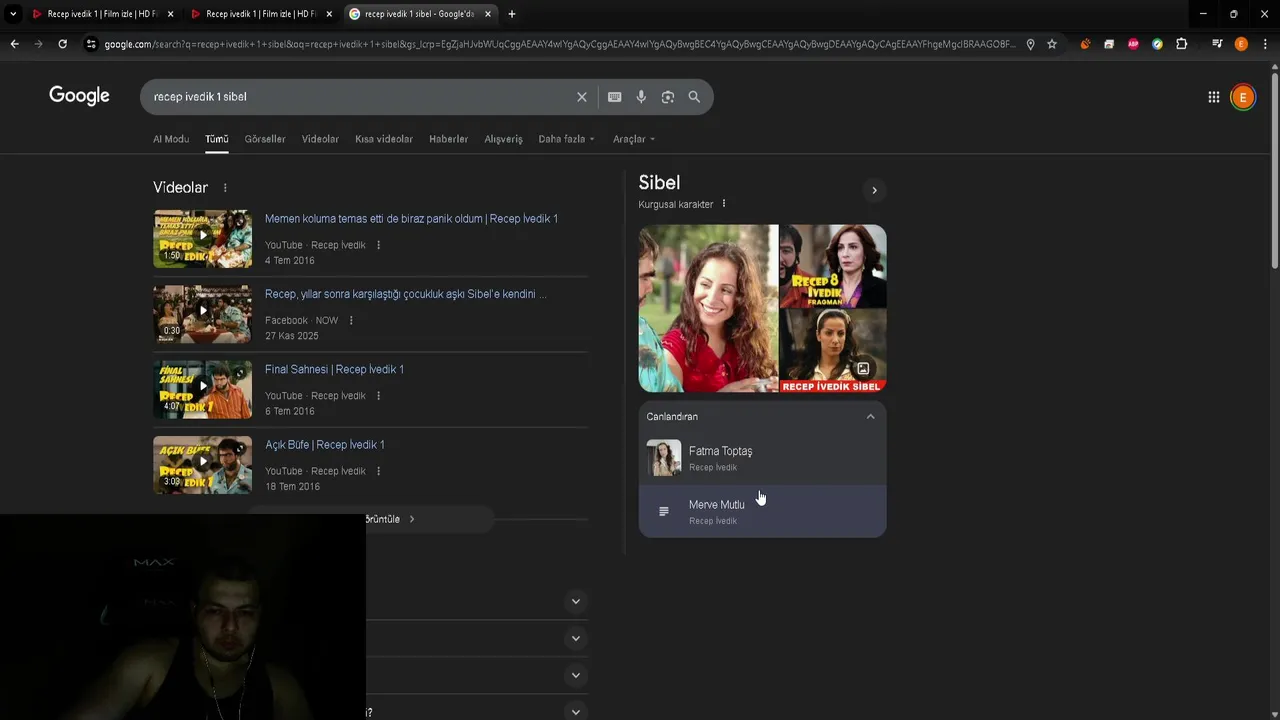
Task: Open more options for the 'Memen koluma' video
Action: point(378,245)
